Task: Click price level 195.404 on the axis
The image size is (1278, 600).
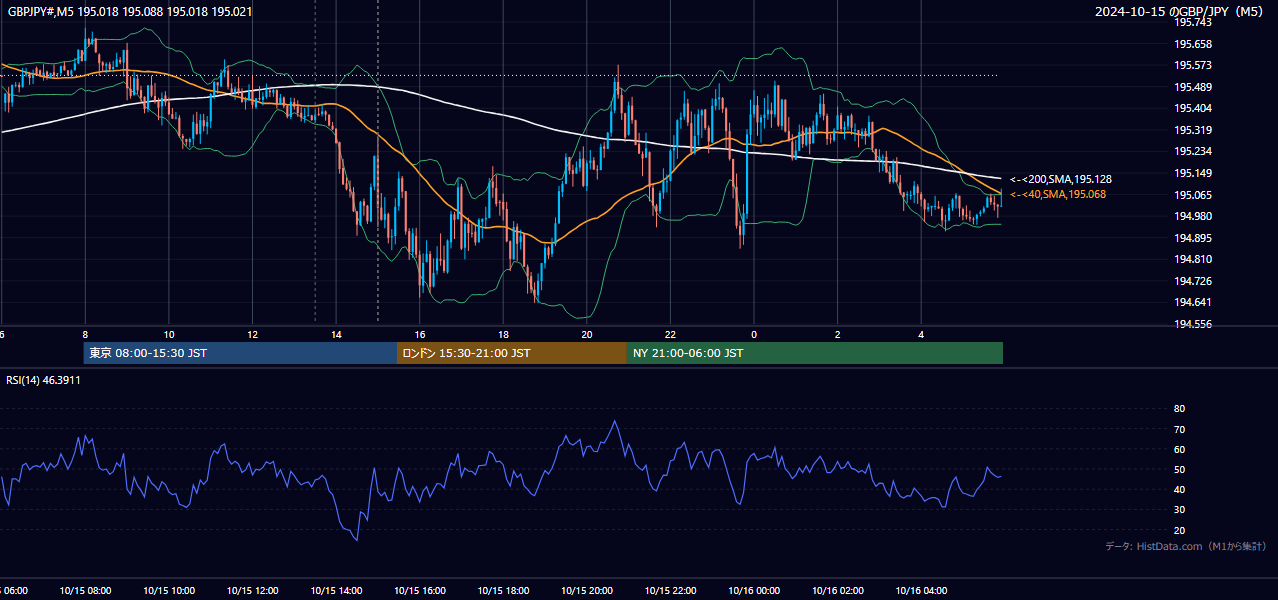Action: [x=1194, y=108]
